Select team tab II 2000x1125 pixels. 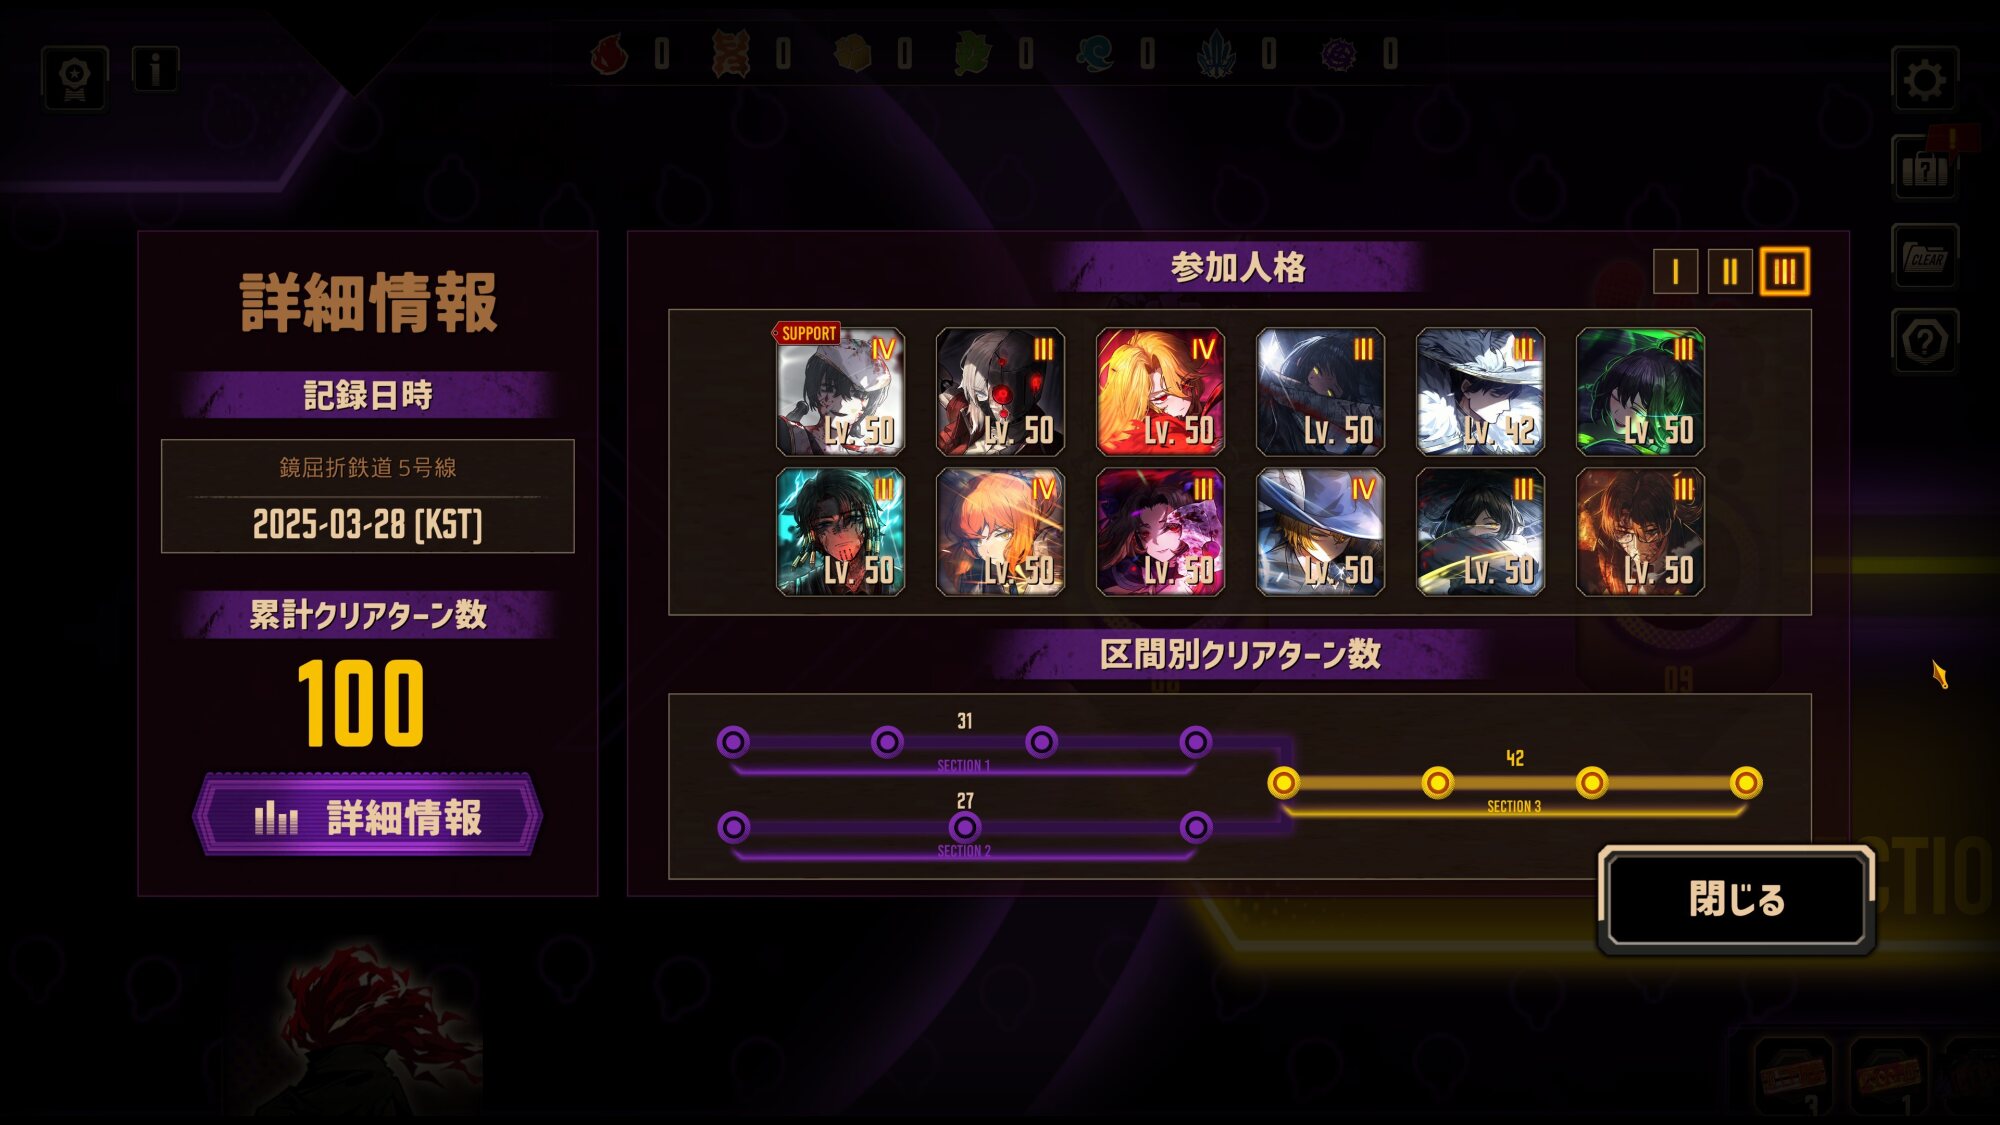[x=1730, y=271]
